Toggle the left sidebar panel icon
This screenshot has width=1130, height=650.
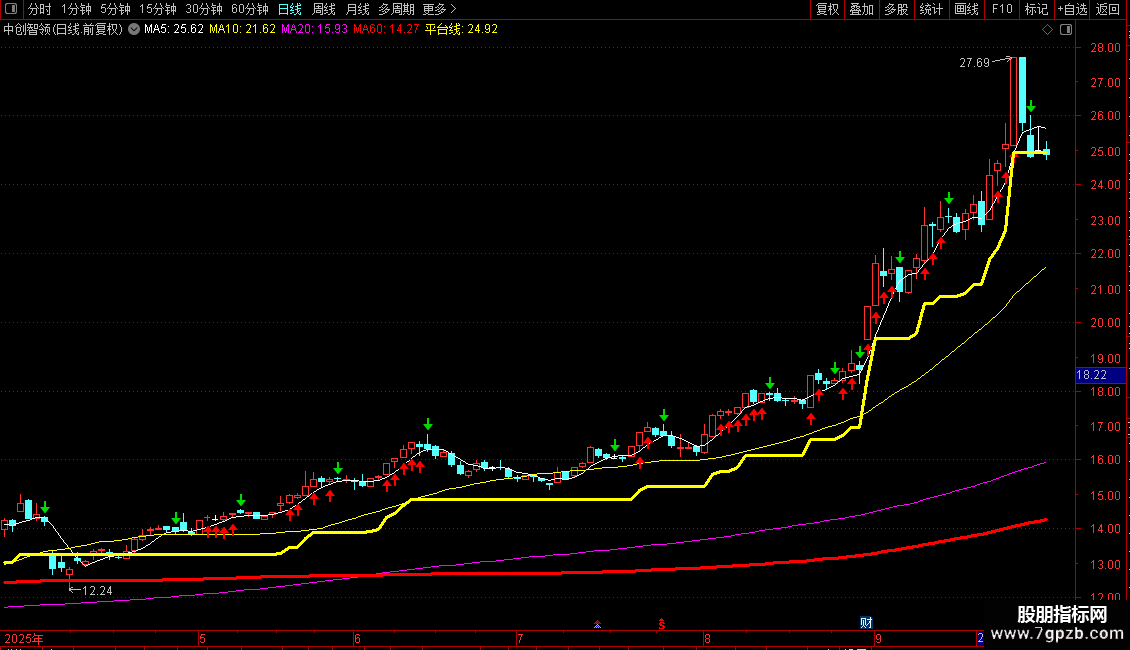pyautogui.click(x=10, y=9)
